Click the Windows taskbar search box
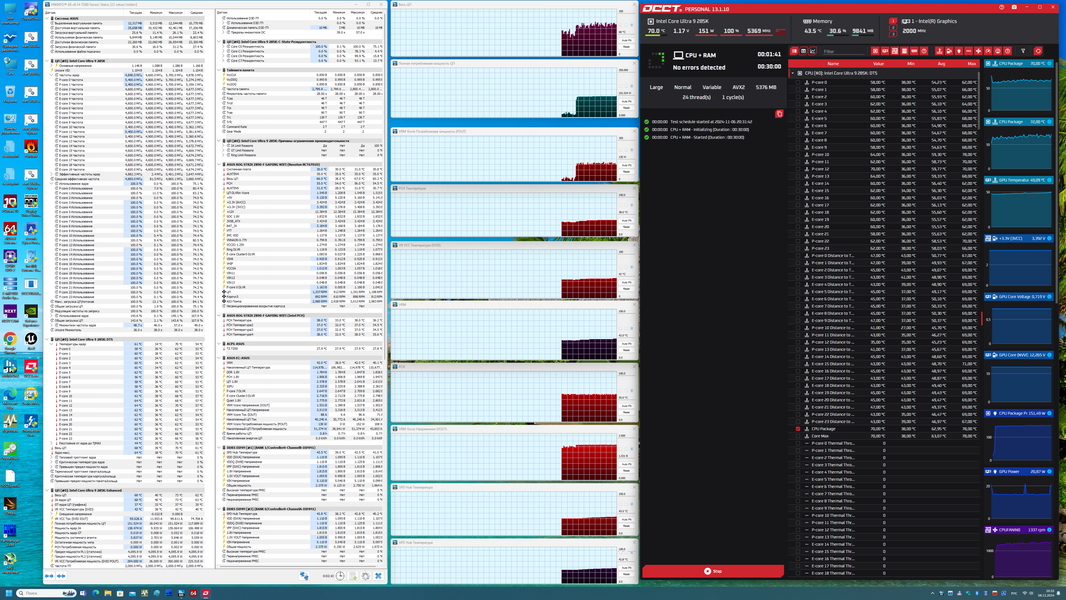This screenshot has height=600, width=1066. 46,593
